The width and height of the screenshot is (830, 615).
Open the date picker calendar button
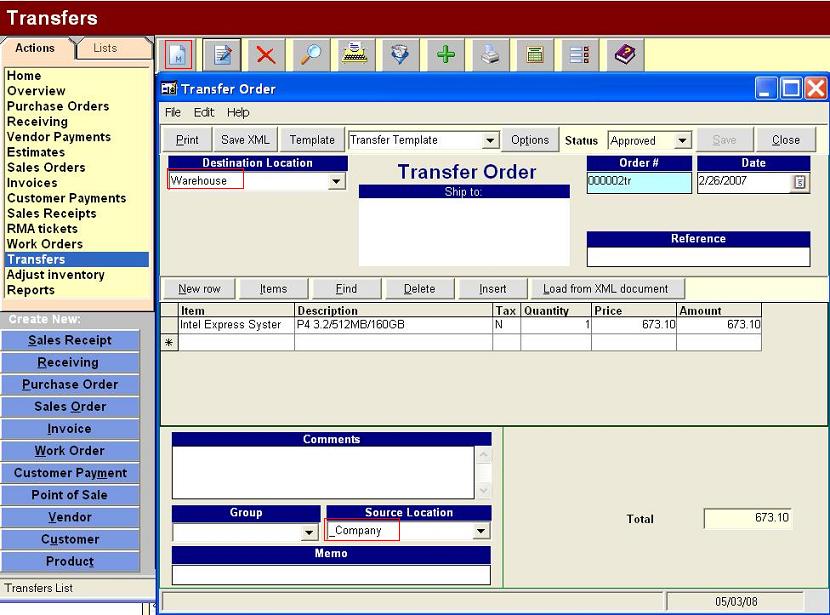pyautogui.click(x=799, y=182)
